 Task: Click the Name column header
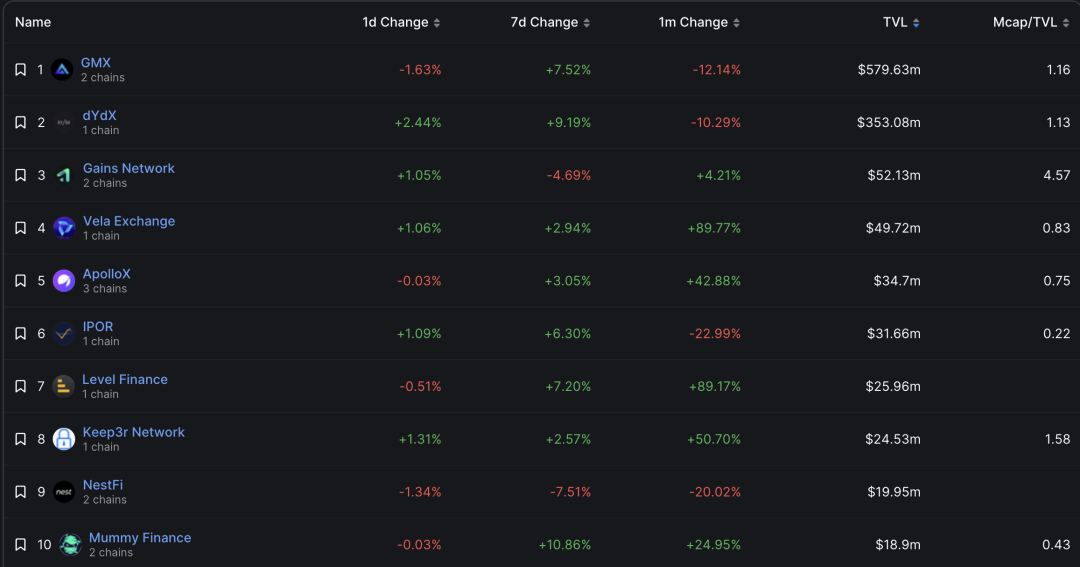click(33, 22)
